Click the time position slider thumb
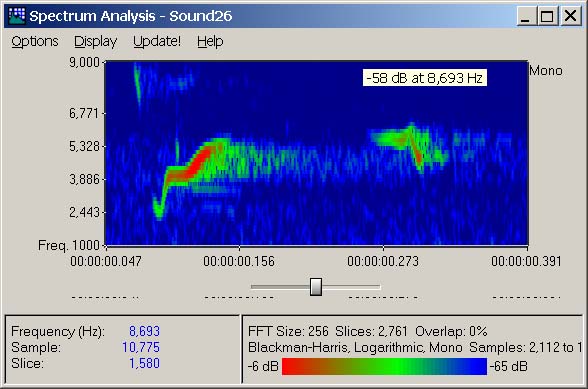Viewport: 588px width, 389px height. (316, 287)
